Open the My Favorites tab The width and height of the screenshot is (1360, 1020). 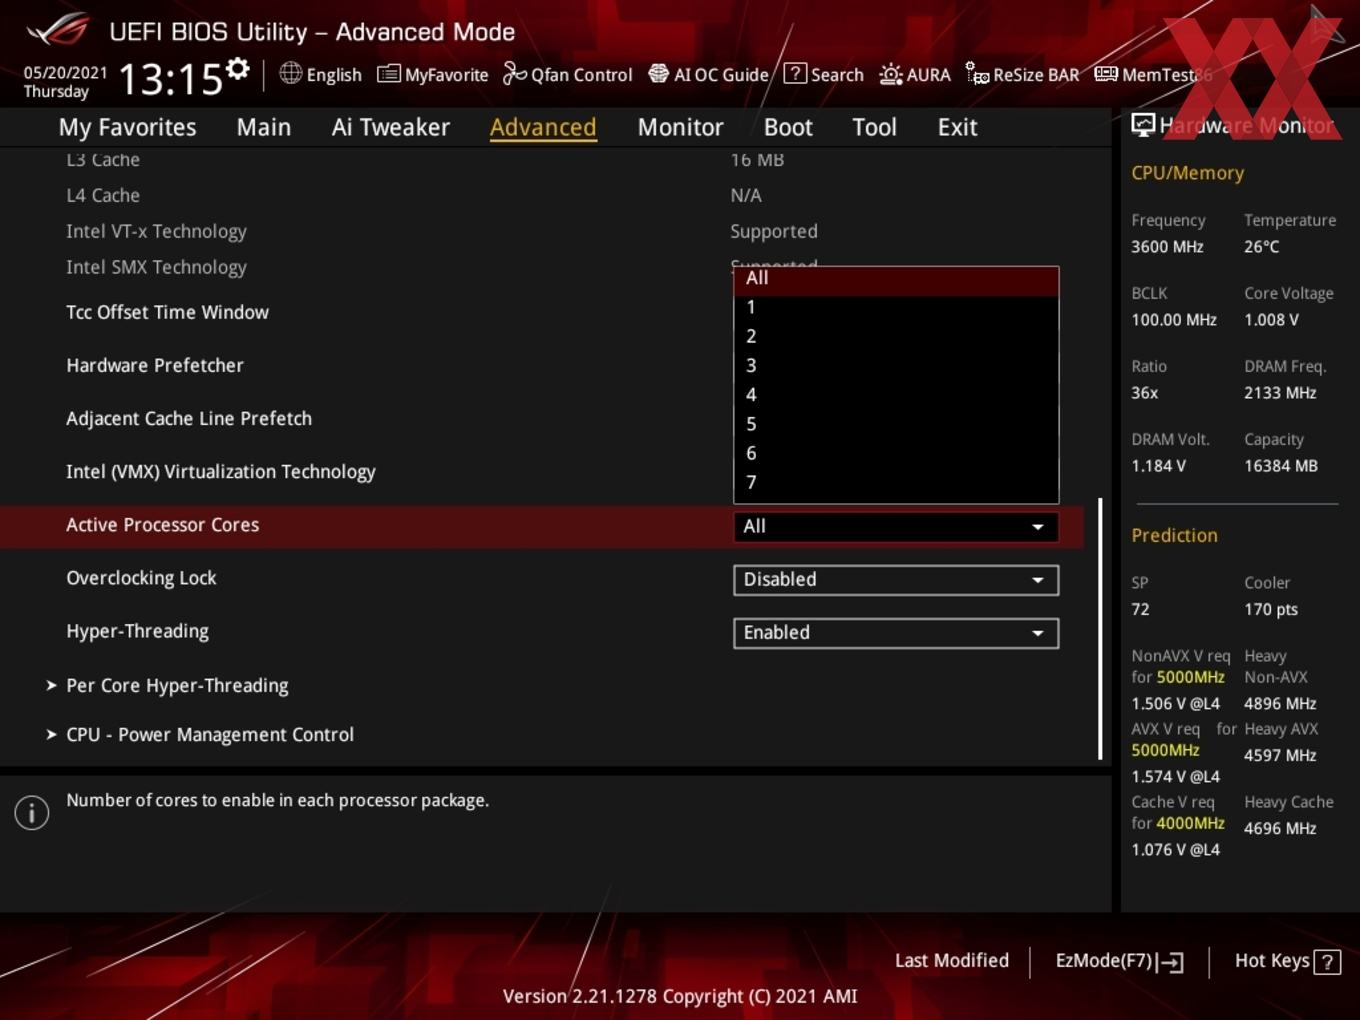pyautogui.click(x=127, y=127)
